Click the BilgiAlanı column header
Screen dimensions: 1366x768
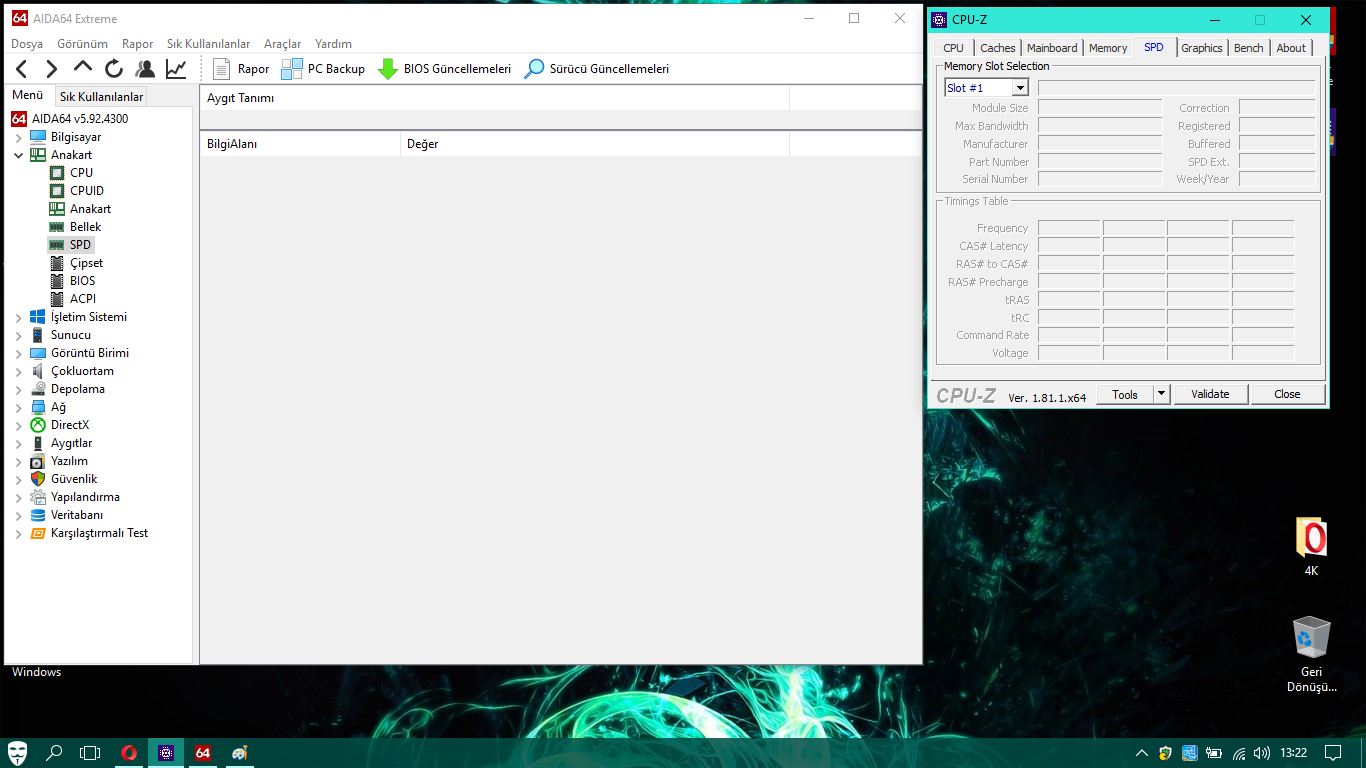[300, 144]
